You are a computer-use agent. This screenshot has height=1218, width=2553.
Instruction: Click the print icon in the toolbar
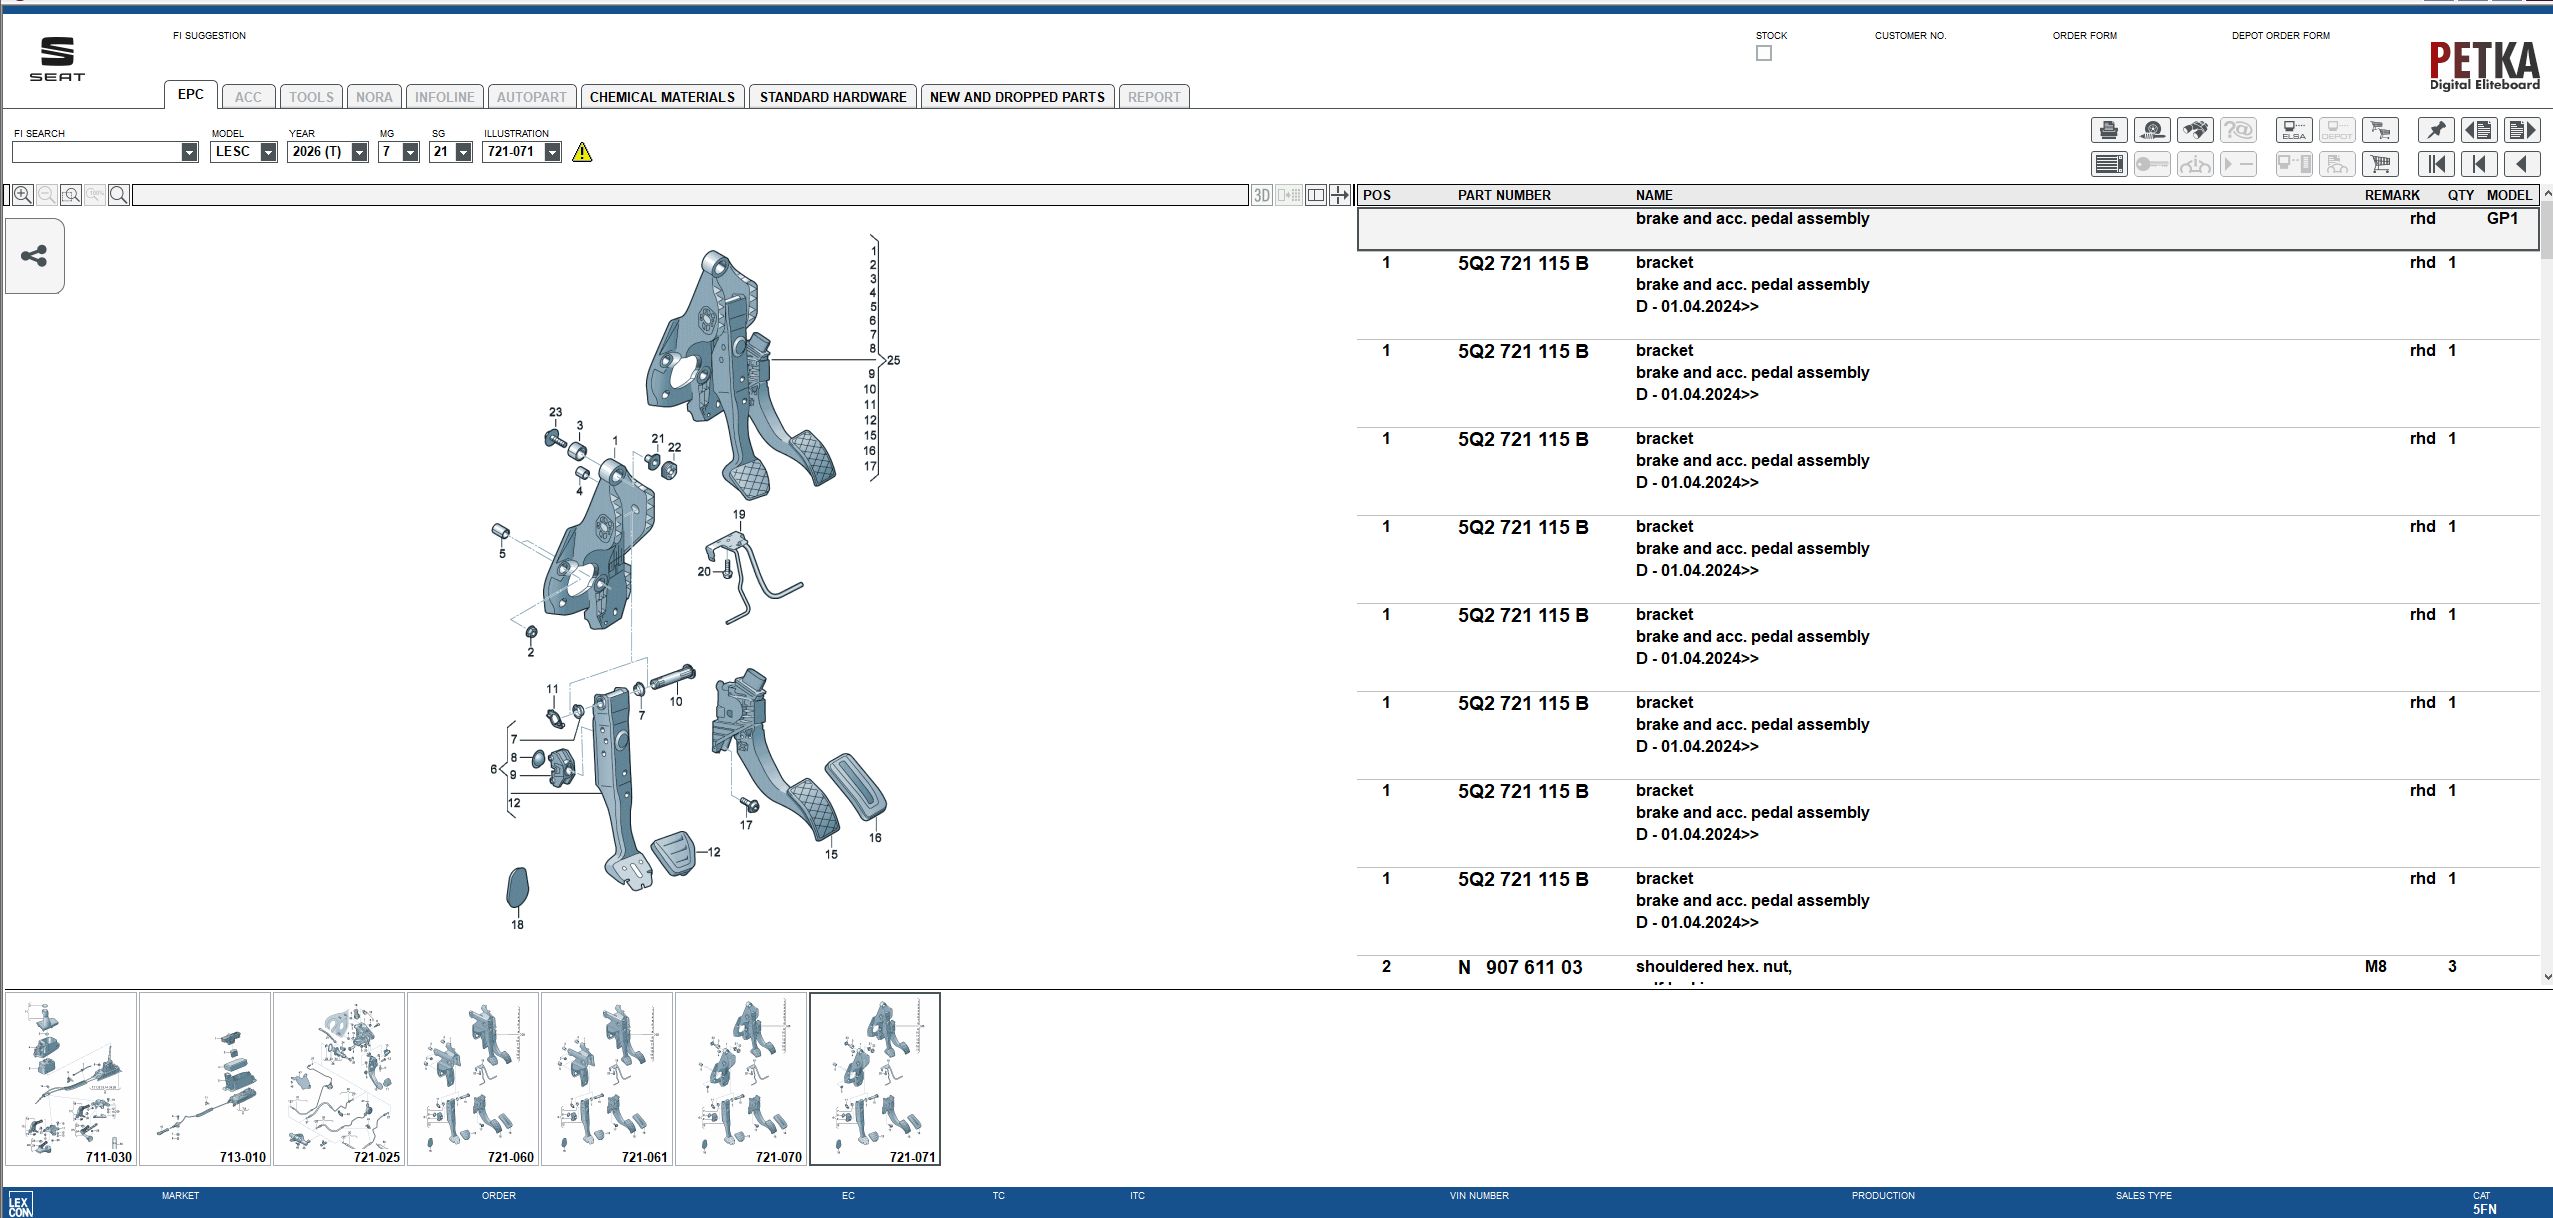coord(2108,130)
